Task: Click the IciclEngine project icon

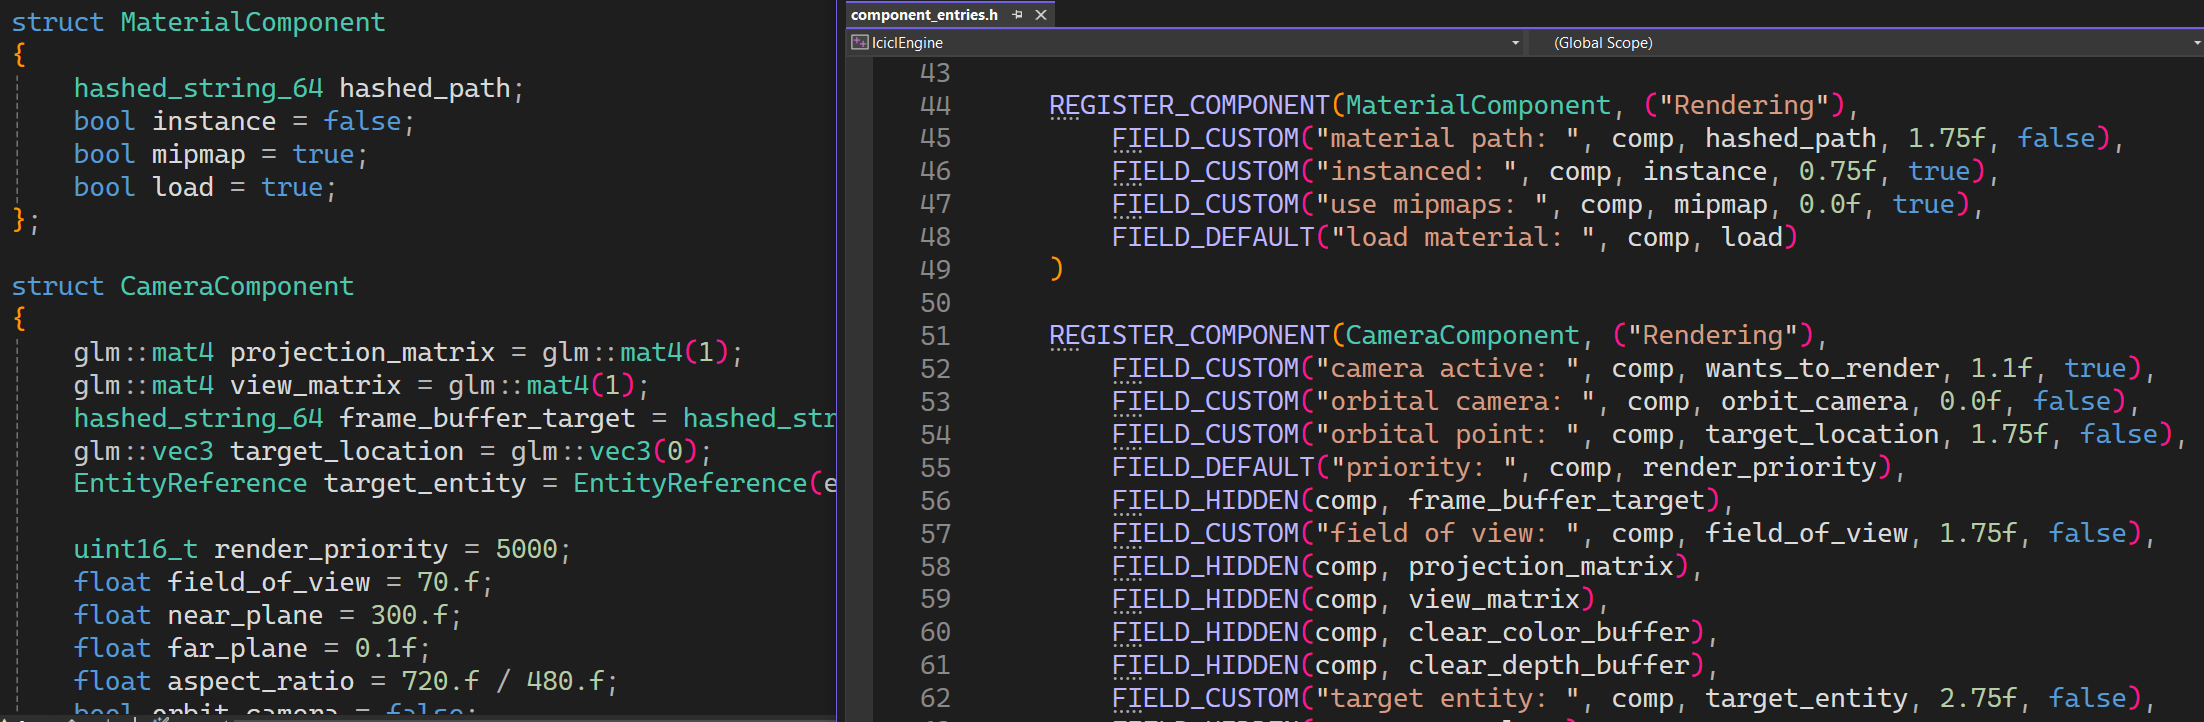Action: click(859, 42)
